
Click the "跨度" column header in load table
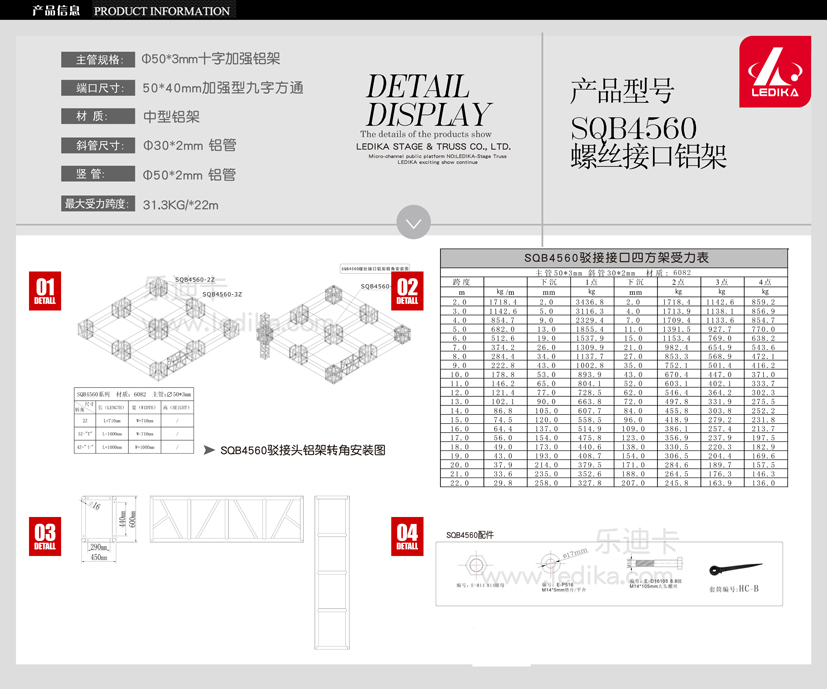pos(461,282)
